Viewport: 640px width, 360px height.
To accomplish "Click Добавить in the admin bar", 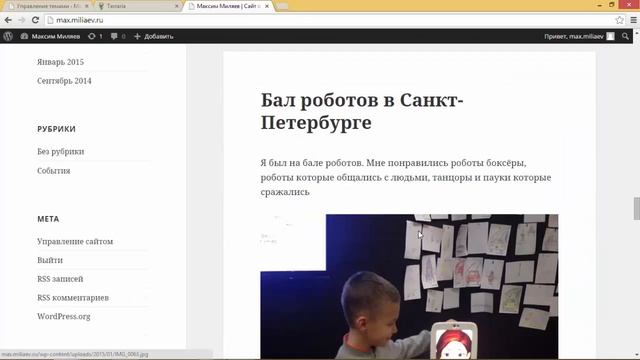I will pos(154,36).
